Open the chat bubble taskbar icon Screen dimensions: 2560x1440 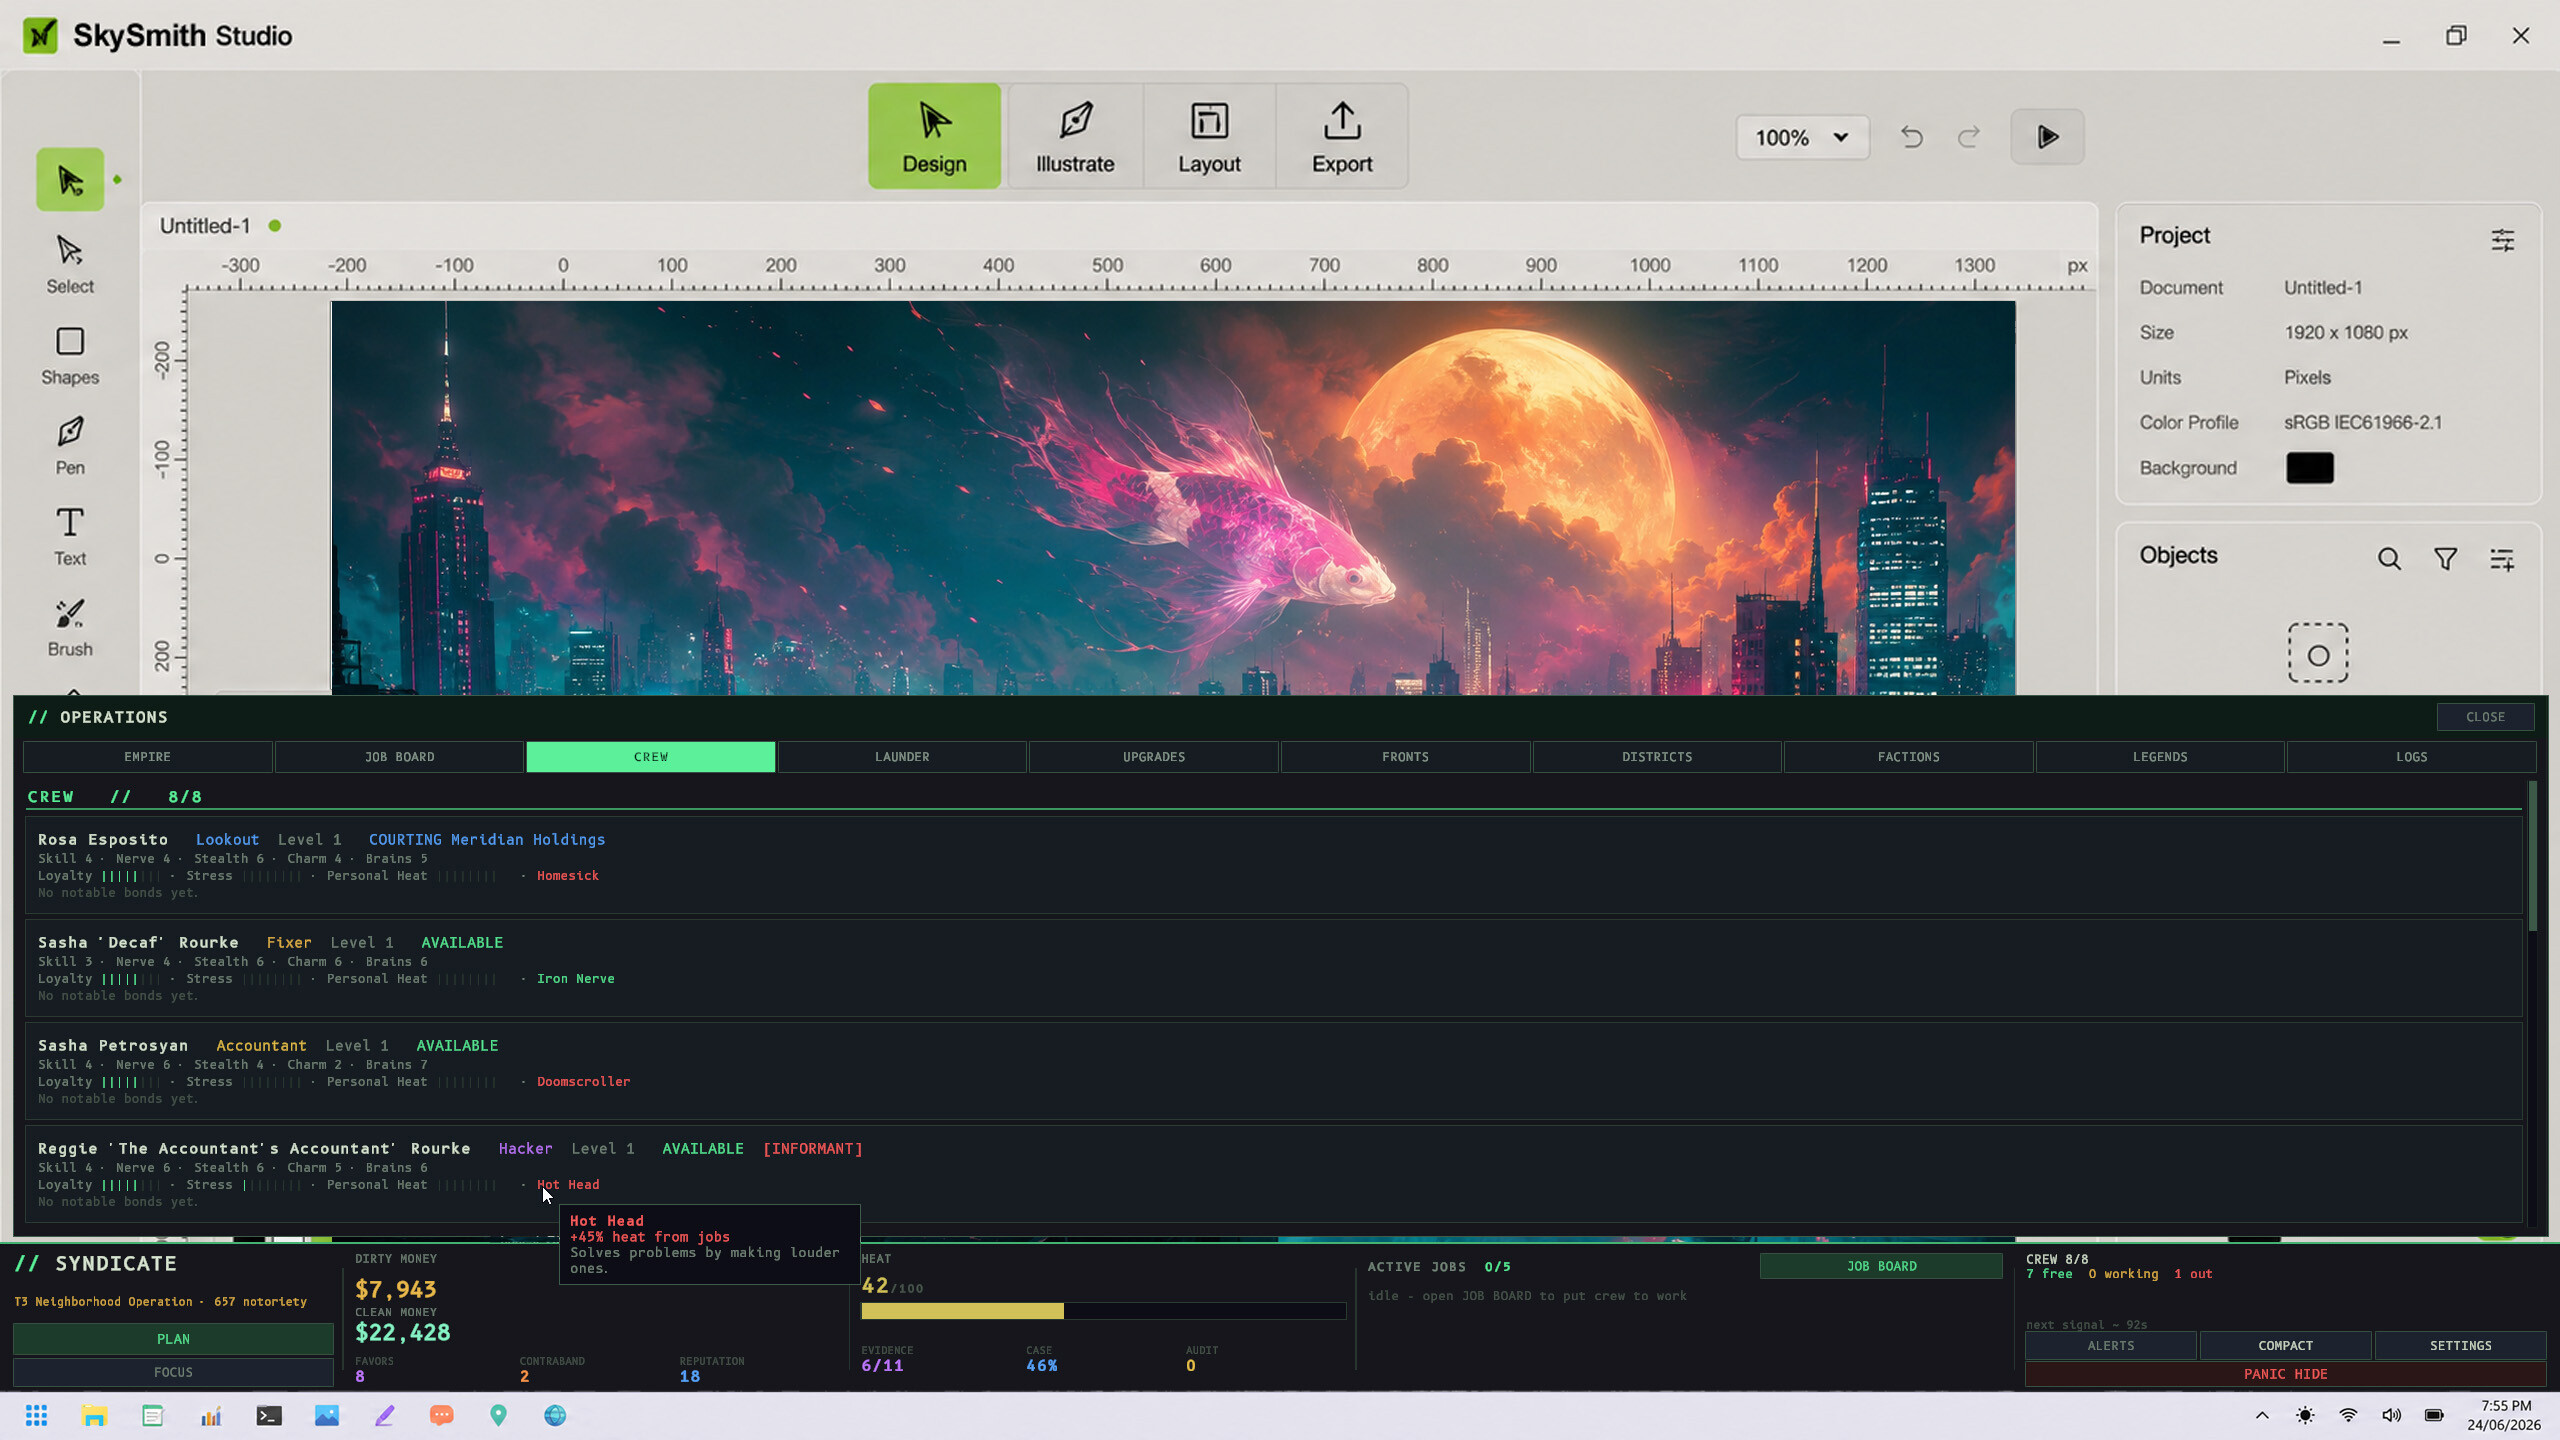(441, 1415)
